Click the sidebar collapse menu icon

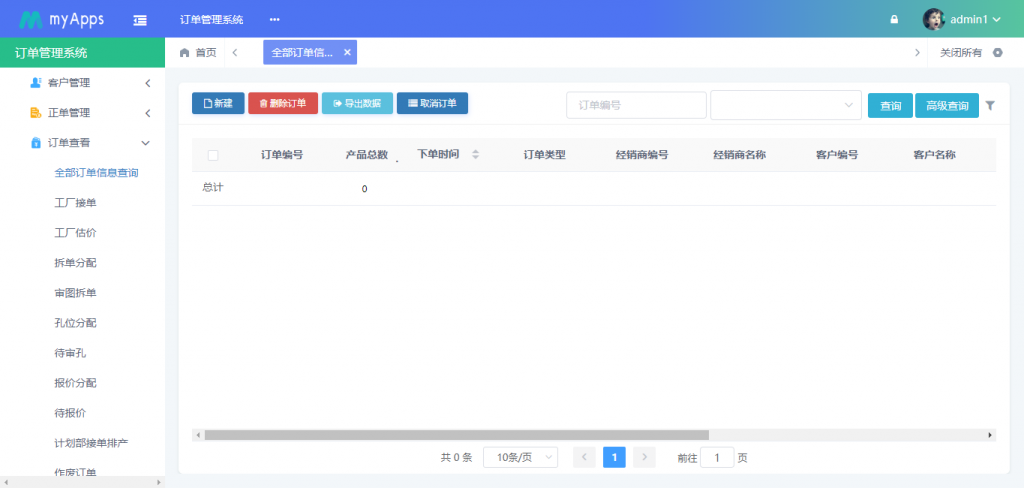[x=140, y=20]
